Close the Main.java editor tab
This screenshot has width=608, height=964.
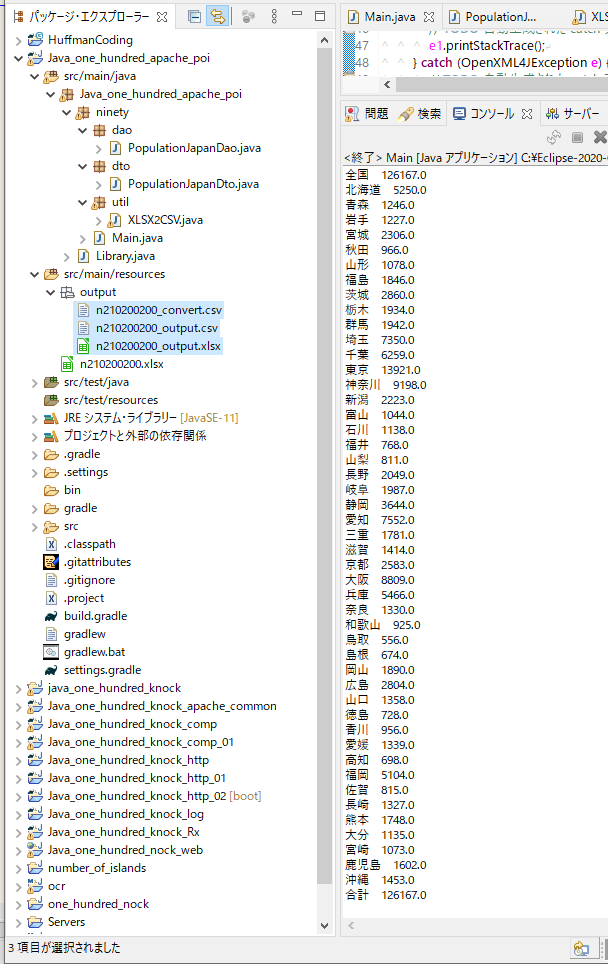pyautogui.click(x=428, y=17)
